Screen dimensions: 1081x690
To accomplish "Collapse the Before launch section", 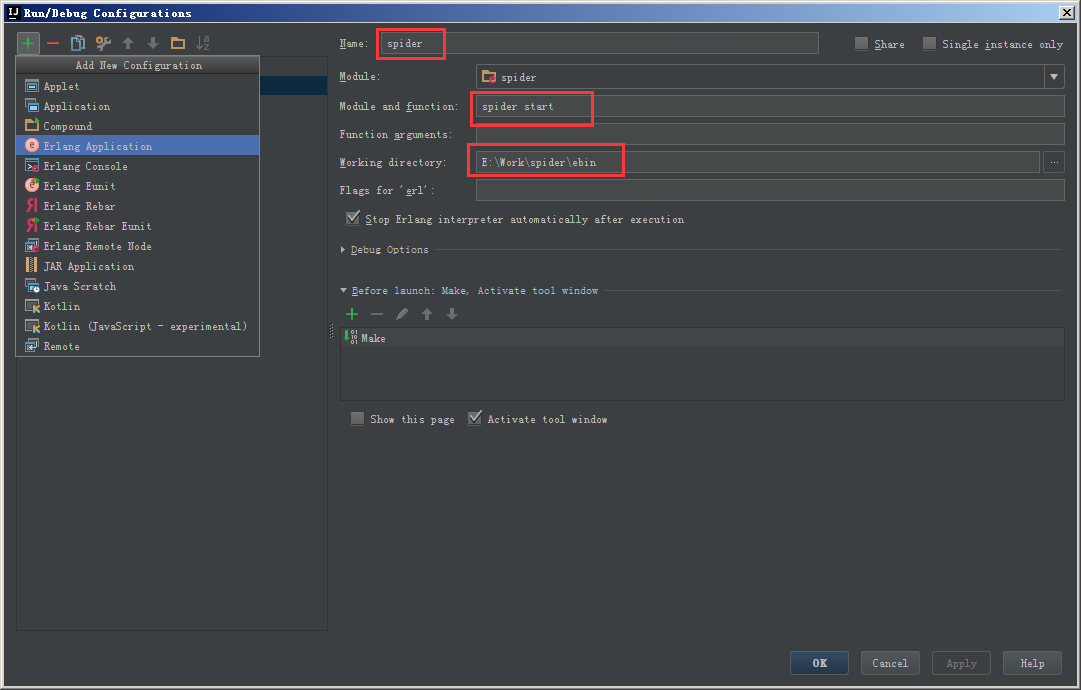I will click(344, 290).
